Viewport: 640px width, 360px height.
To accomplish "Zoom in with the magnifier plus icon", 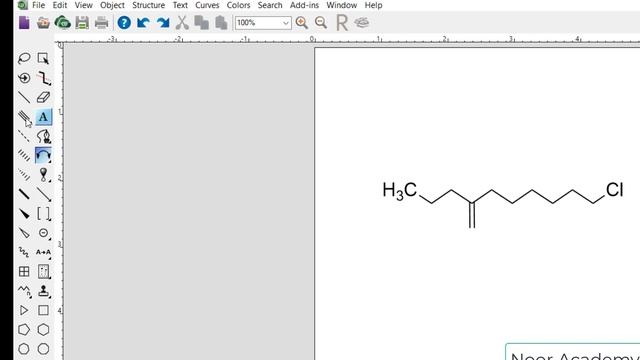I will pos(302,22).
